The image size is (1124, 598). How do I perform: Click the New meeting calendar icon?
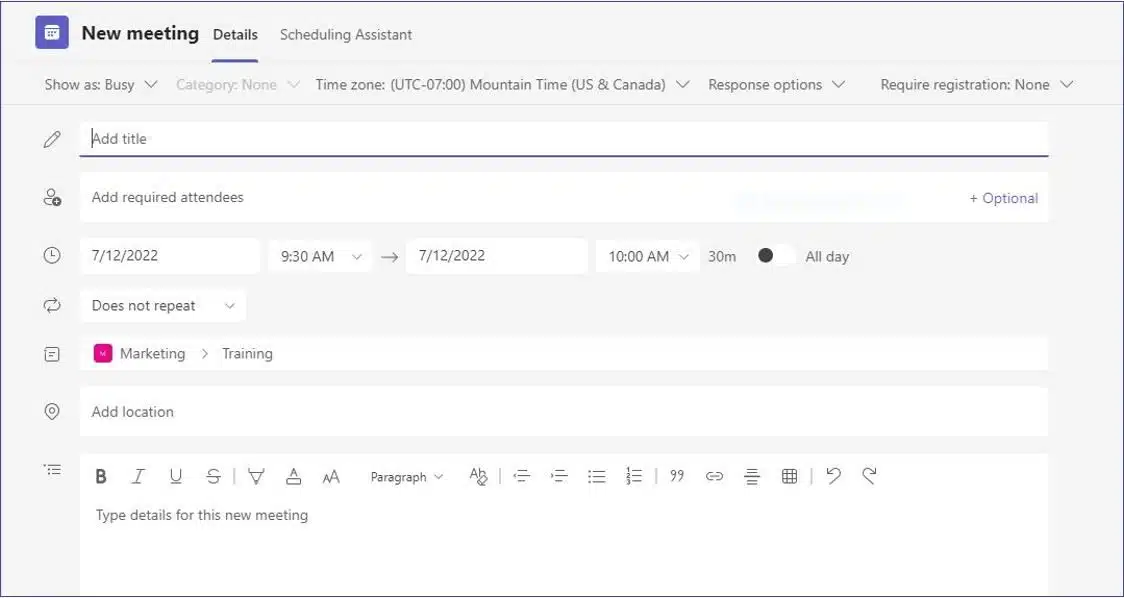pos(52,33)
